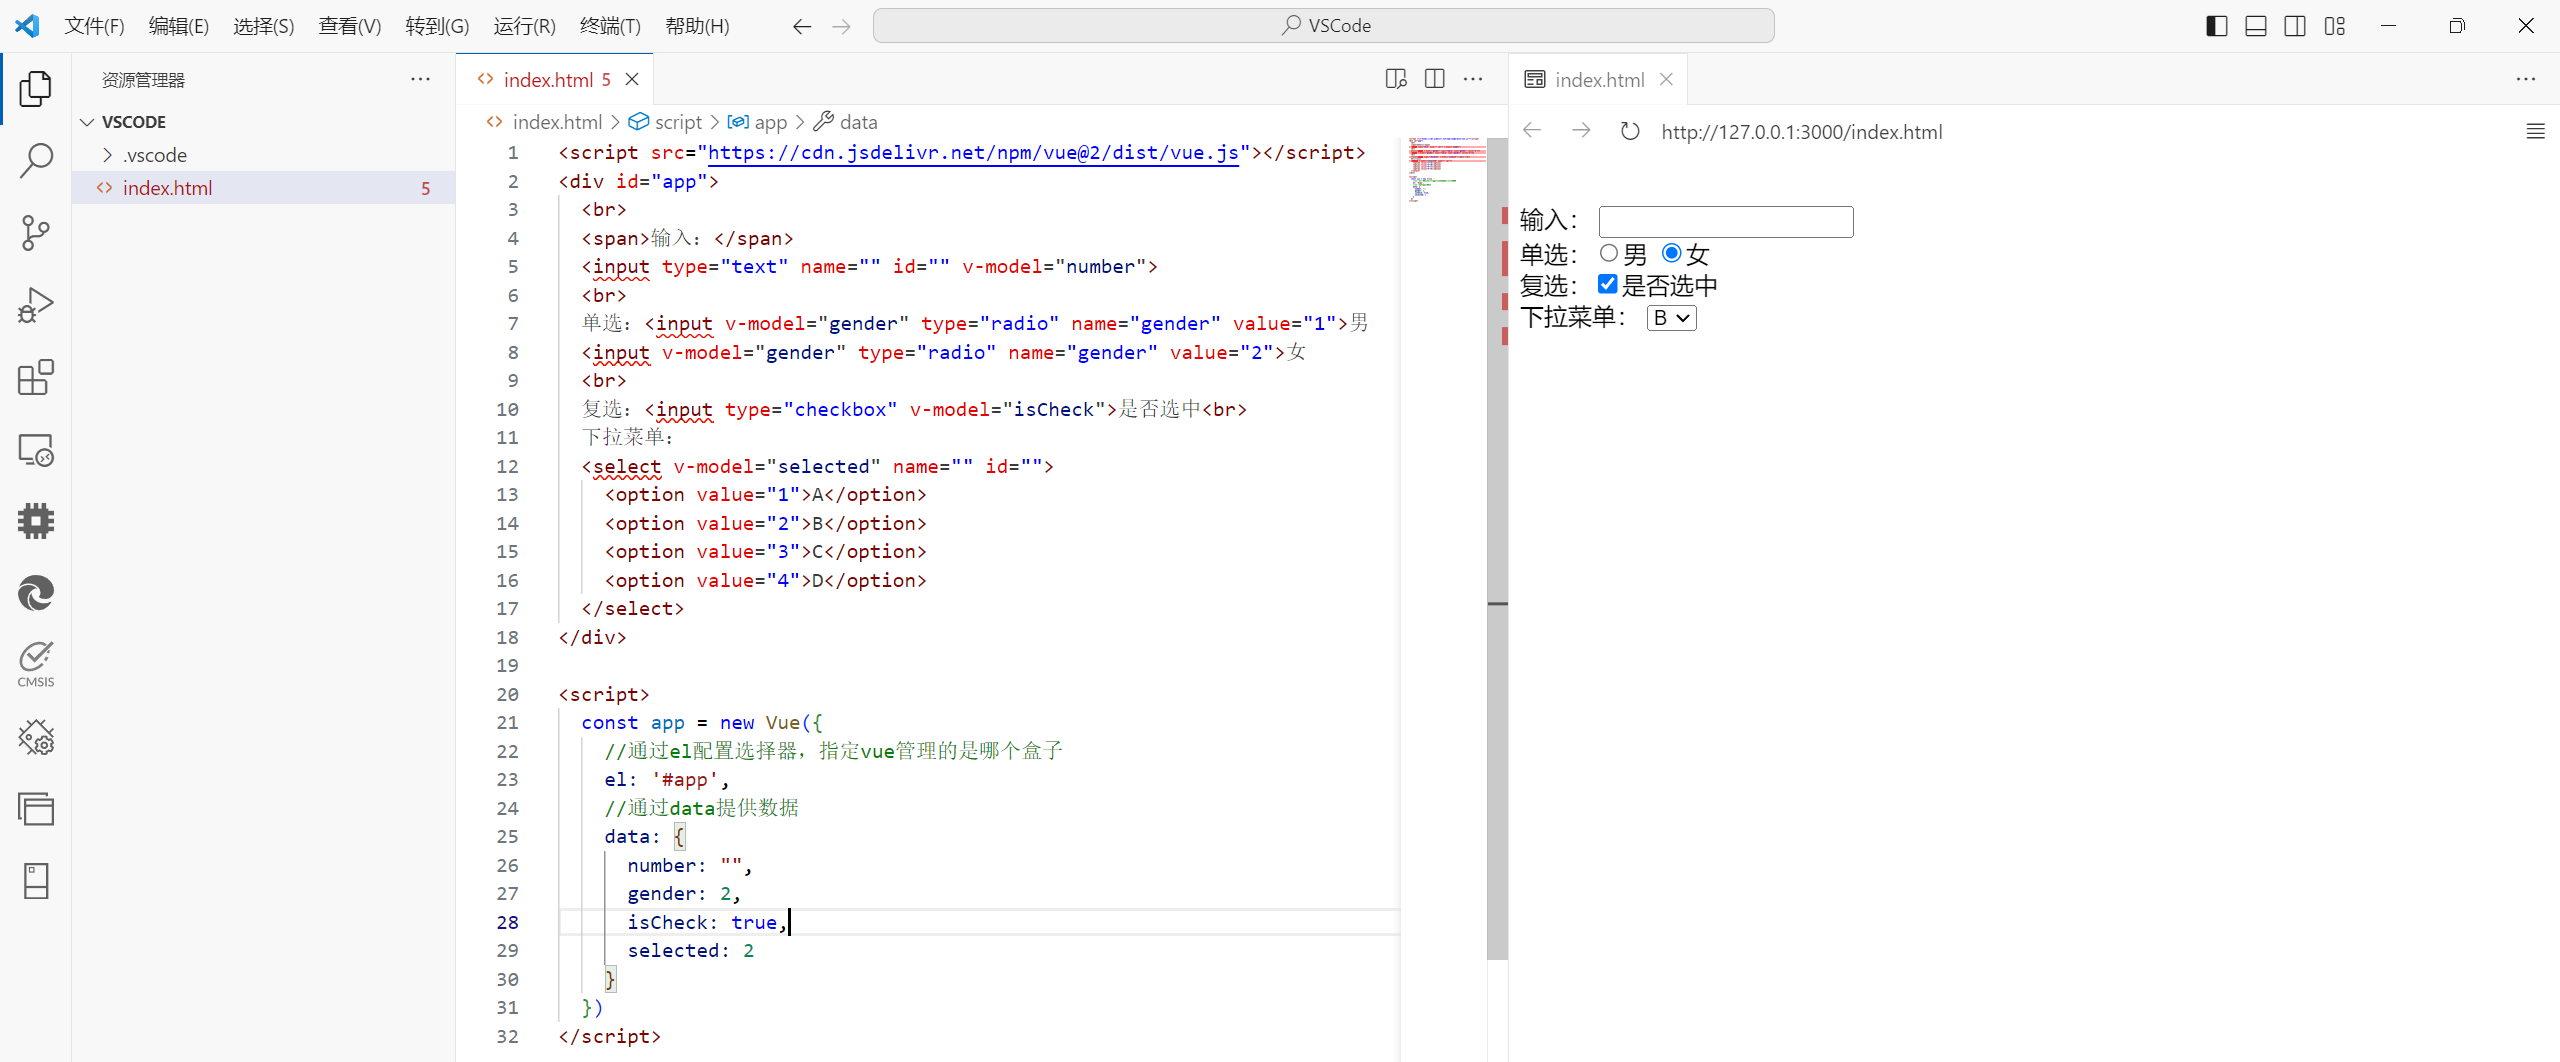Open index.html in the Explorer tree
2560x1062 pixels.
click(x=263, y=188)
